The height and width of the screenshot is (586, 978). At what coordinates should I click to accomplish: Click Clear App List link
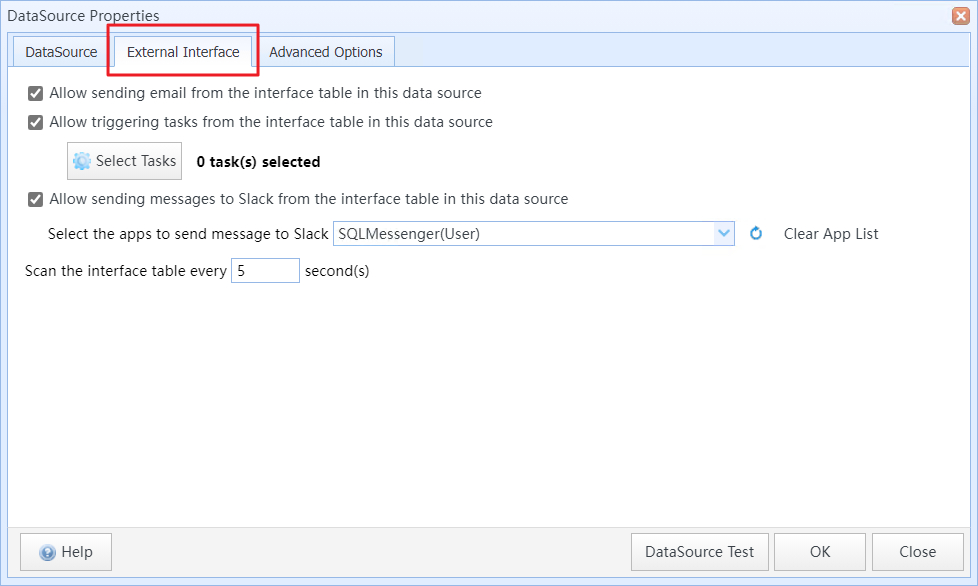831,234
